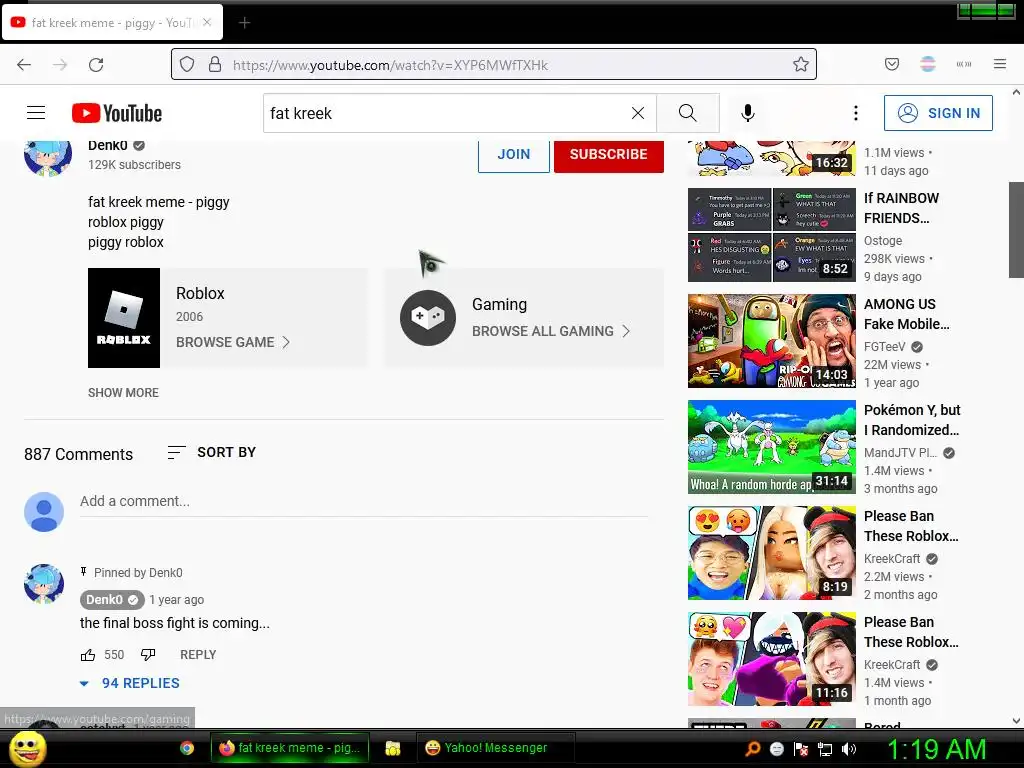Open Pokémon Y Randomized video thumbnail

tap(772, 447)
